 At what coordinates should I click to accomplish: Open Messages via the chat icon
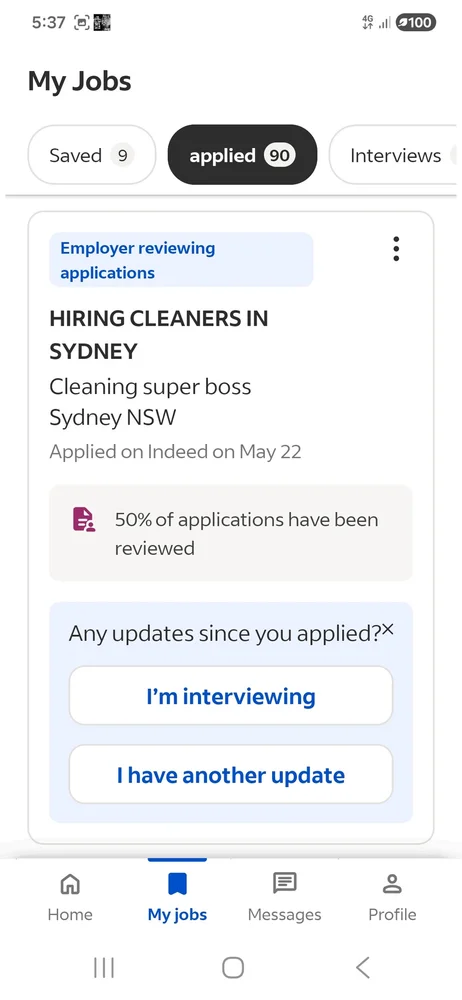[x=285, y=884]
